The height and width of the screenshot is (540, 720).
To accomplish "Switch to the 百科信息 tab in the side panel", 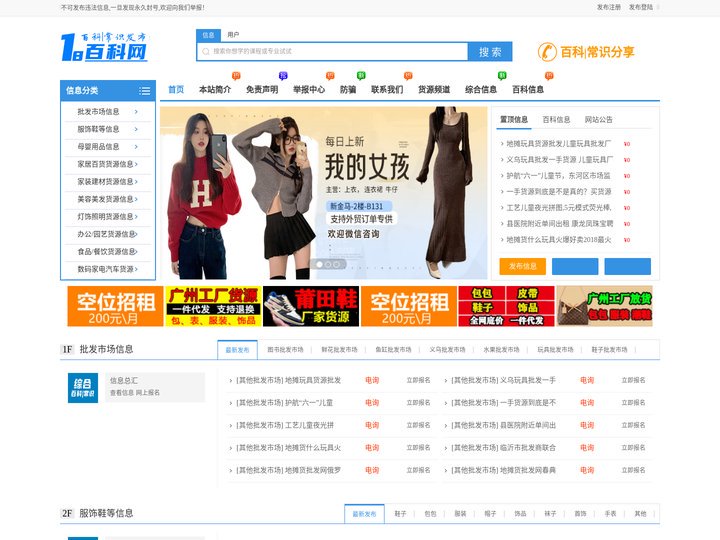I will click(x=556, y=120).
